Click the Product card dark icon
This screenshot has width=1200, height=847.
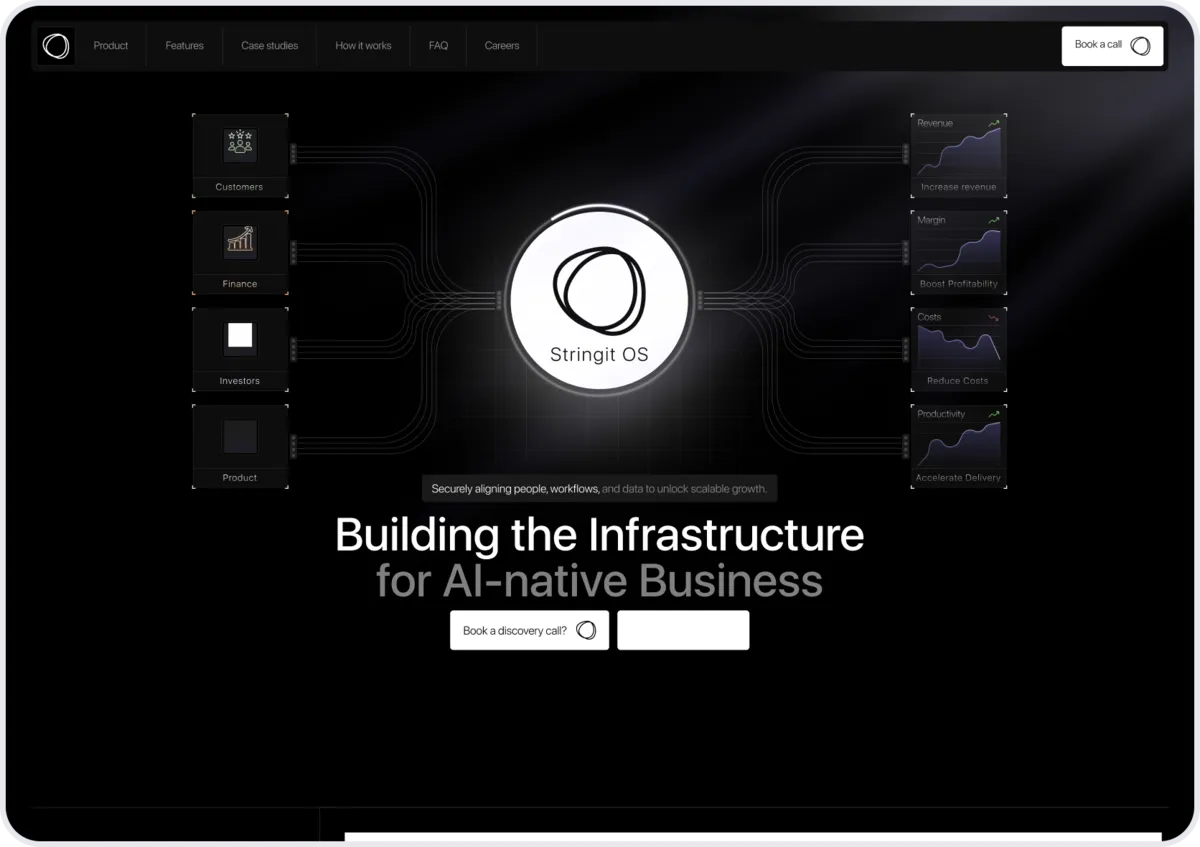pos(240,435)
